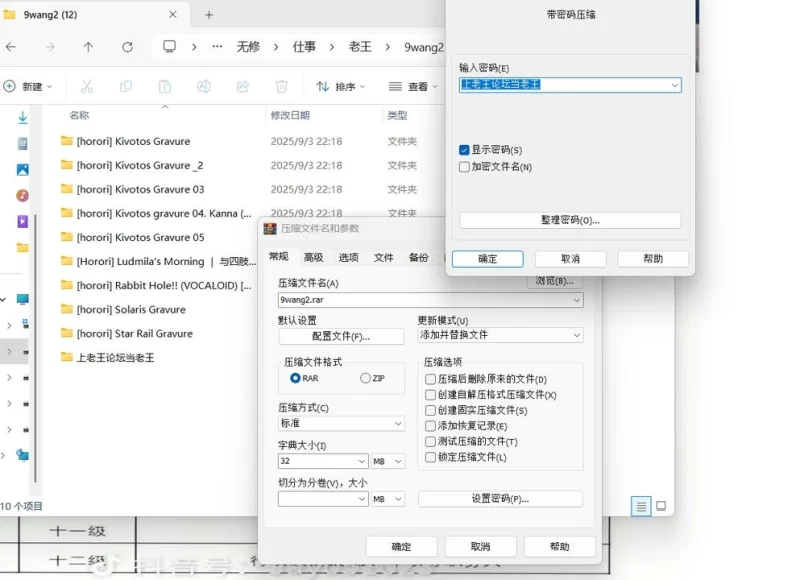Check 压缩后删除原来的文件
Viewport: 800px width, 580px height.
(430, 379)
